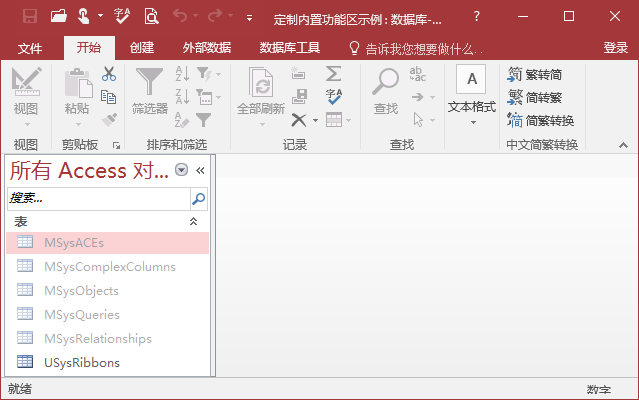The width and height of the screenshot is (639, 400).
Task: Click the 筛选器 filter button
Action: click(x=150, y=91)
